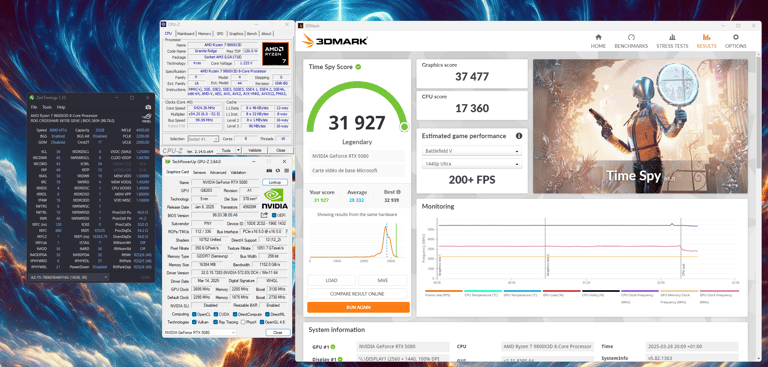Open the GPU-Z graphics card selector dropdown
The image size is (768, 367).
[200, 332]
